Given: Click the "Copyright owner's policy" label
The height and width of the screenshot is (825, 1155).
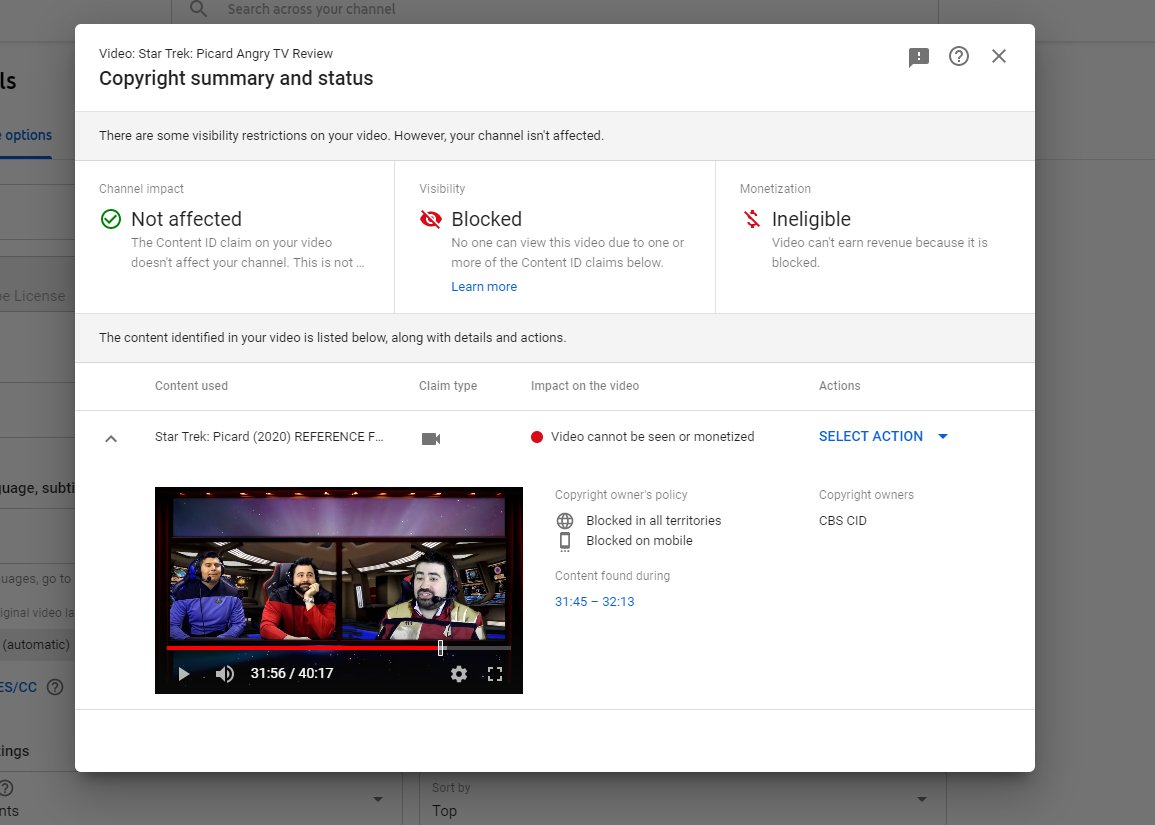Looking at the screenshot, I should tap(621, 495).
